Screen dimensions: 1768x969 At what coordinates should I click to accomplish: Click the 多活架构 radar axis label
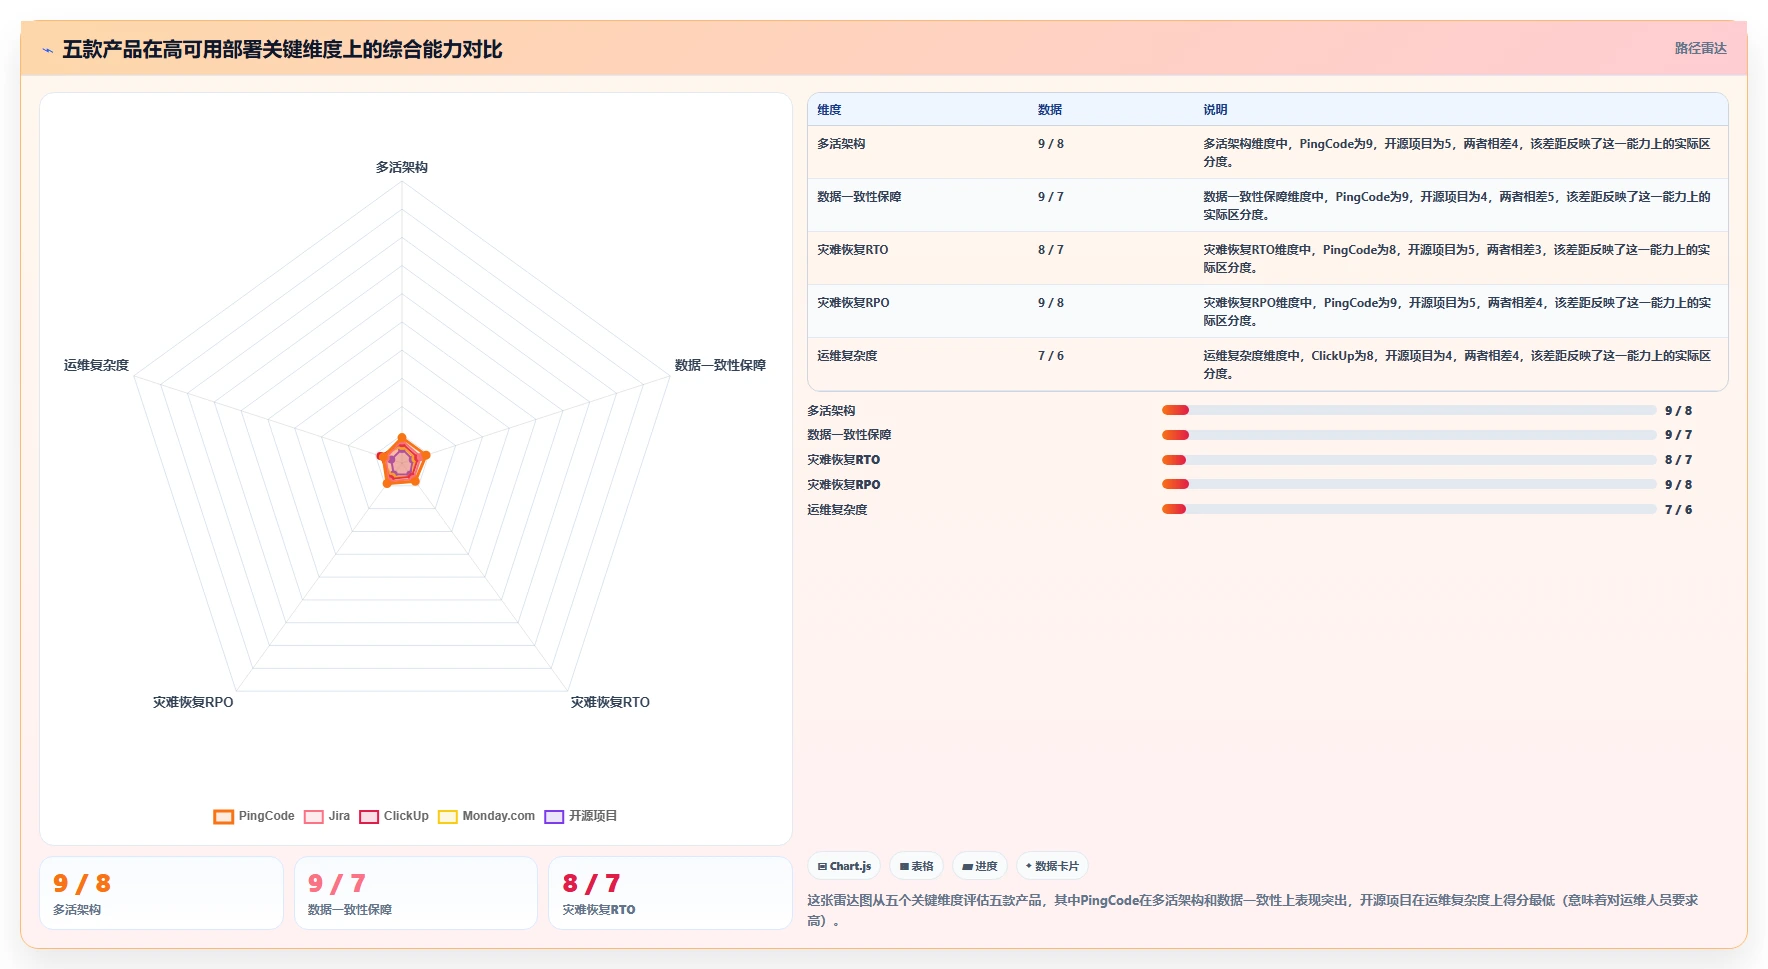(402, 167)
